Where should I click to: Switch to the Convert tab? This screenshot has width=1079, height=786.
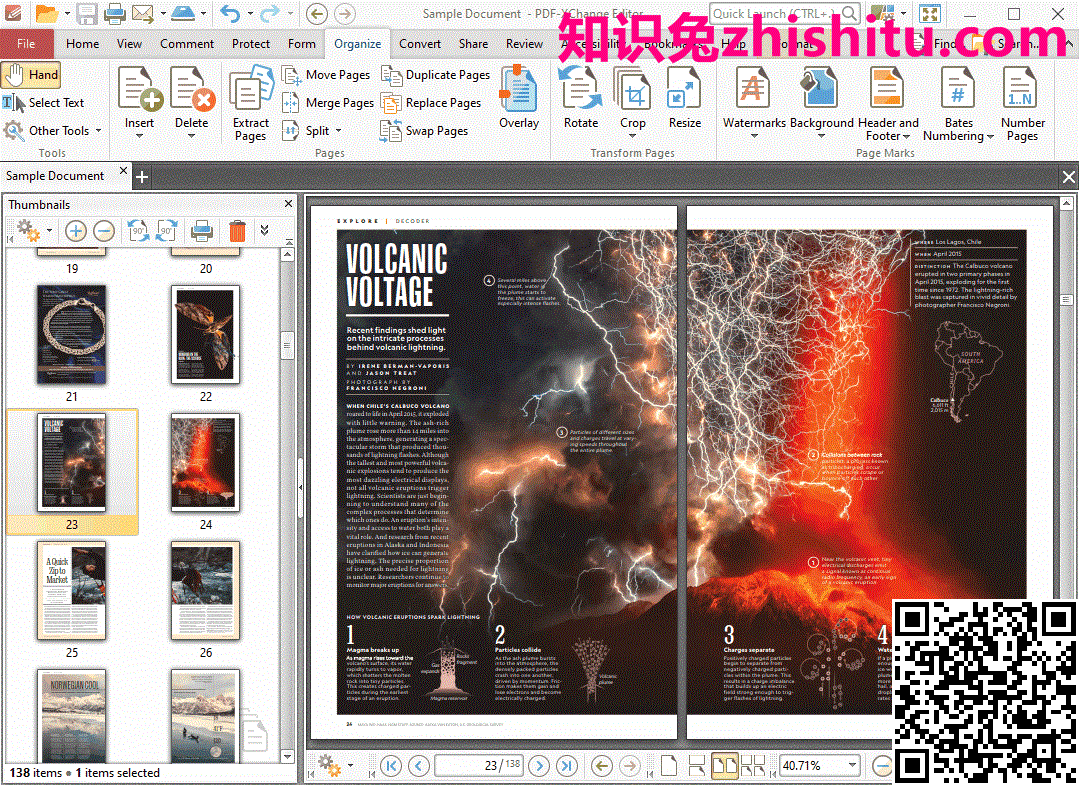click(x=420, y=43)
